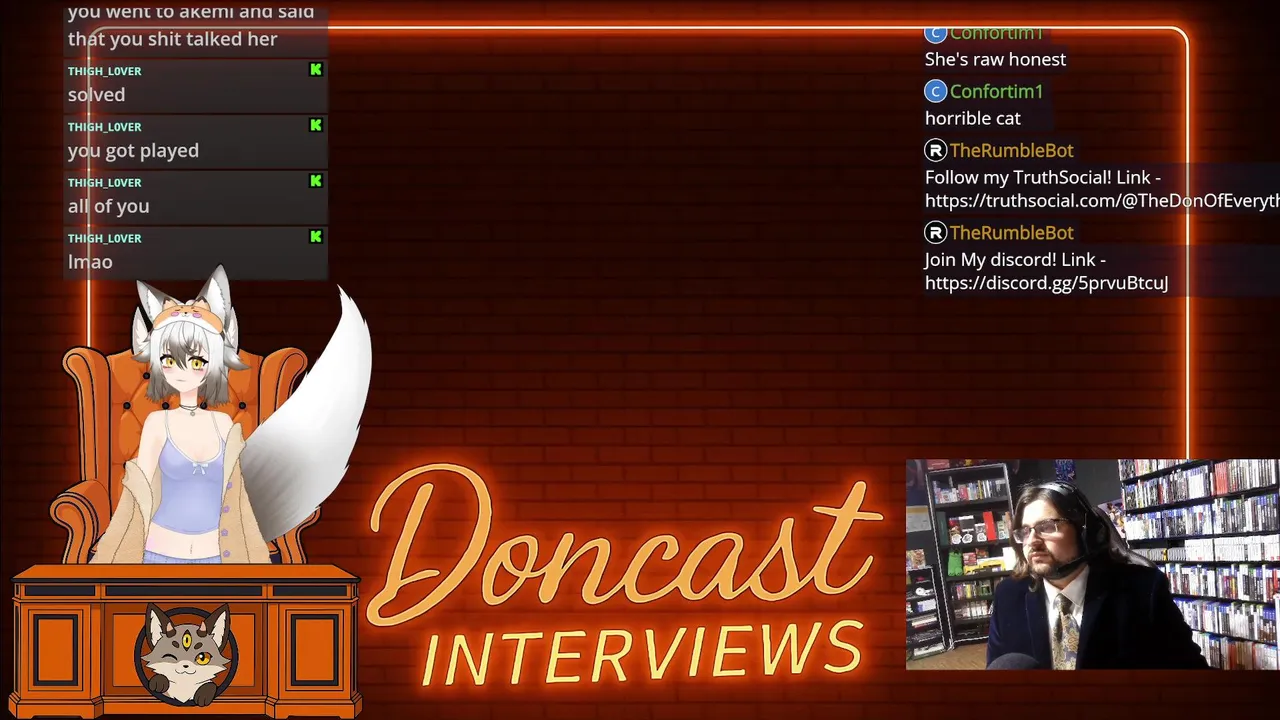Image resolution: width=1280 pixels, height=720 pixels.
Task: Click TheRumbleBot name above TruthSocial message
Action: pyautogui.click(x=1011, y=150)
